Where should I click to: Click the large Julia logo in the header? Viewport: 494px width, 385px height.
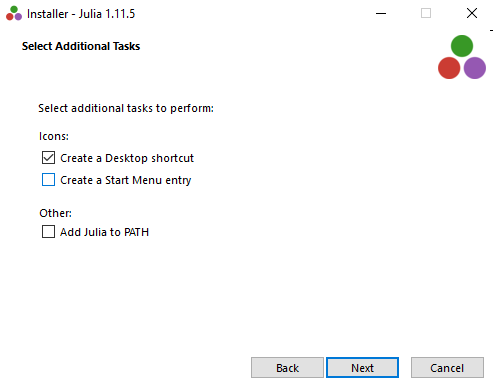pyautogui.click(x=462, y=57)
